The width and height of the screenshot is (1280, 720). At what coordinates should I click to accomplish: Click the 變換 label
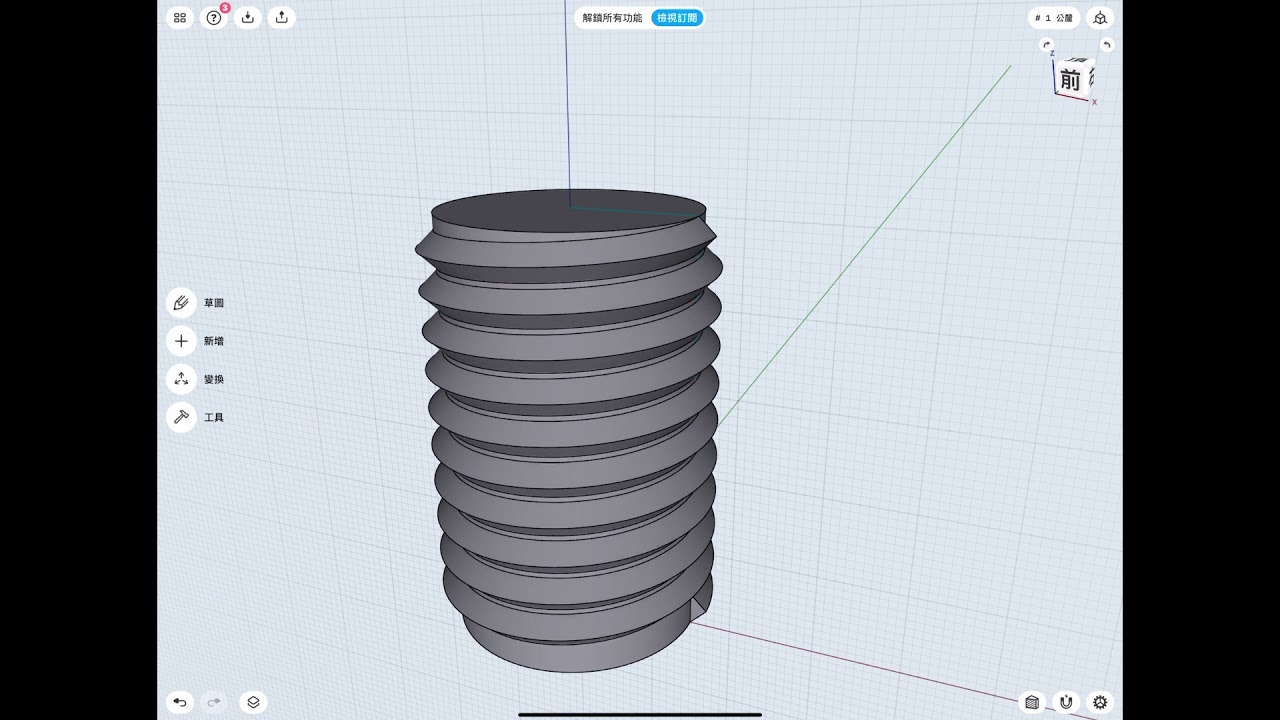214,379
